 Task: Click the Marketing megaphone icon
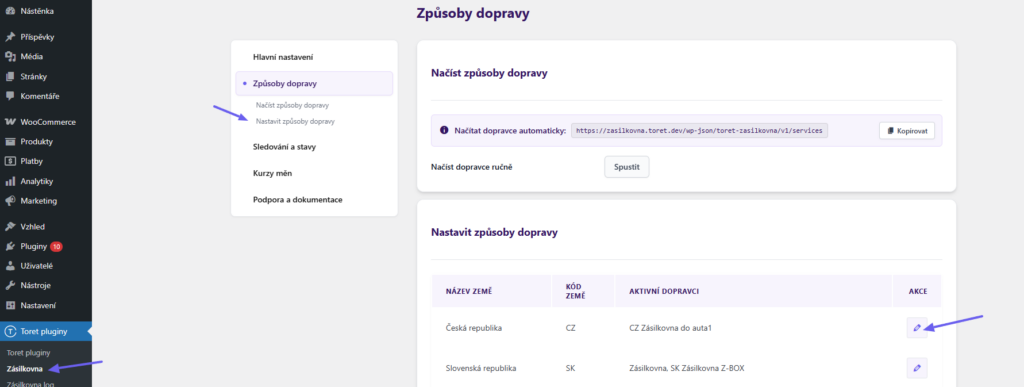tap(10, 200)
